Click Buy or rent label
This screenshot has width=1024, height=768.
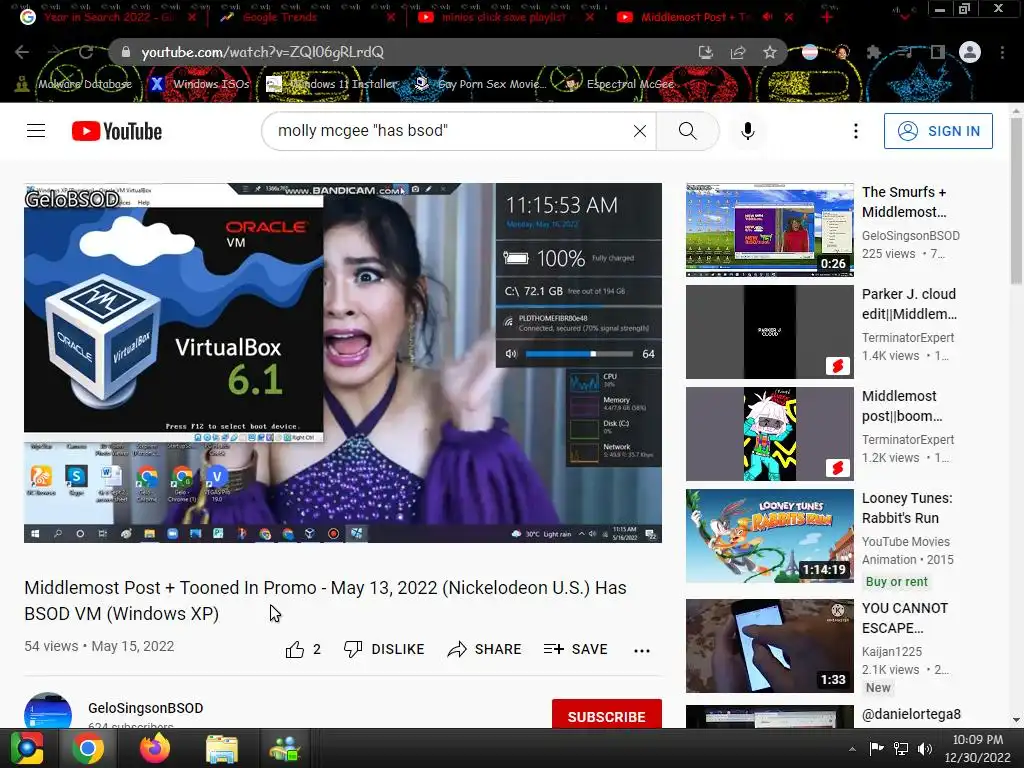[897, 581]
